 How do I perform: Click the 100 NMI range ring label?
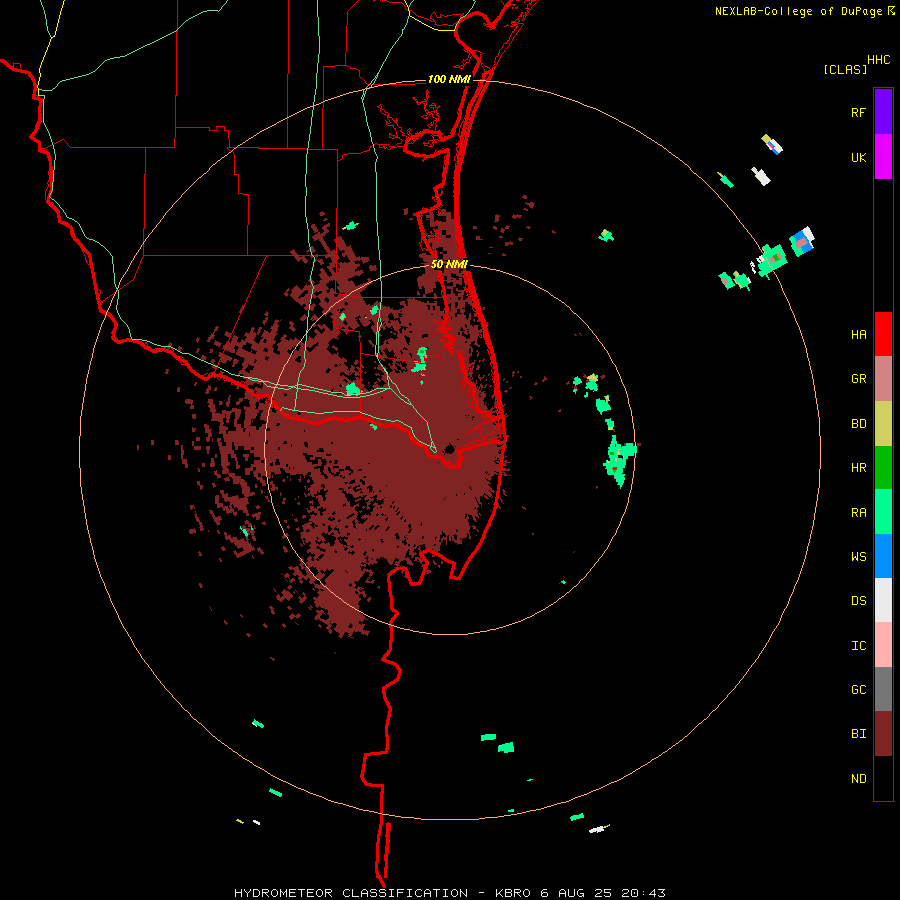[448, 79]
